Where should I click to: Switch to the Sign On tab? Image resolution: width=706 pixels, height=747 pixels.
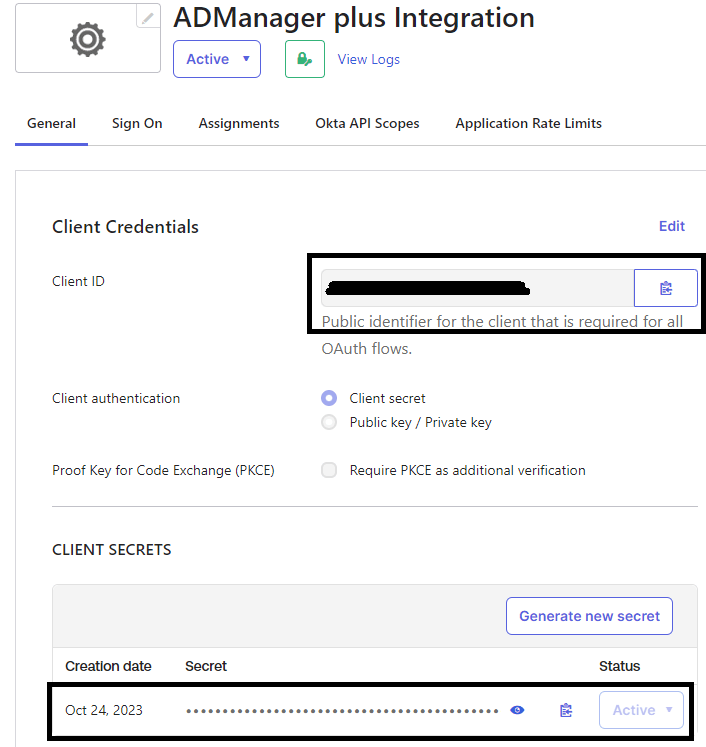click(137, 123)
